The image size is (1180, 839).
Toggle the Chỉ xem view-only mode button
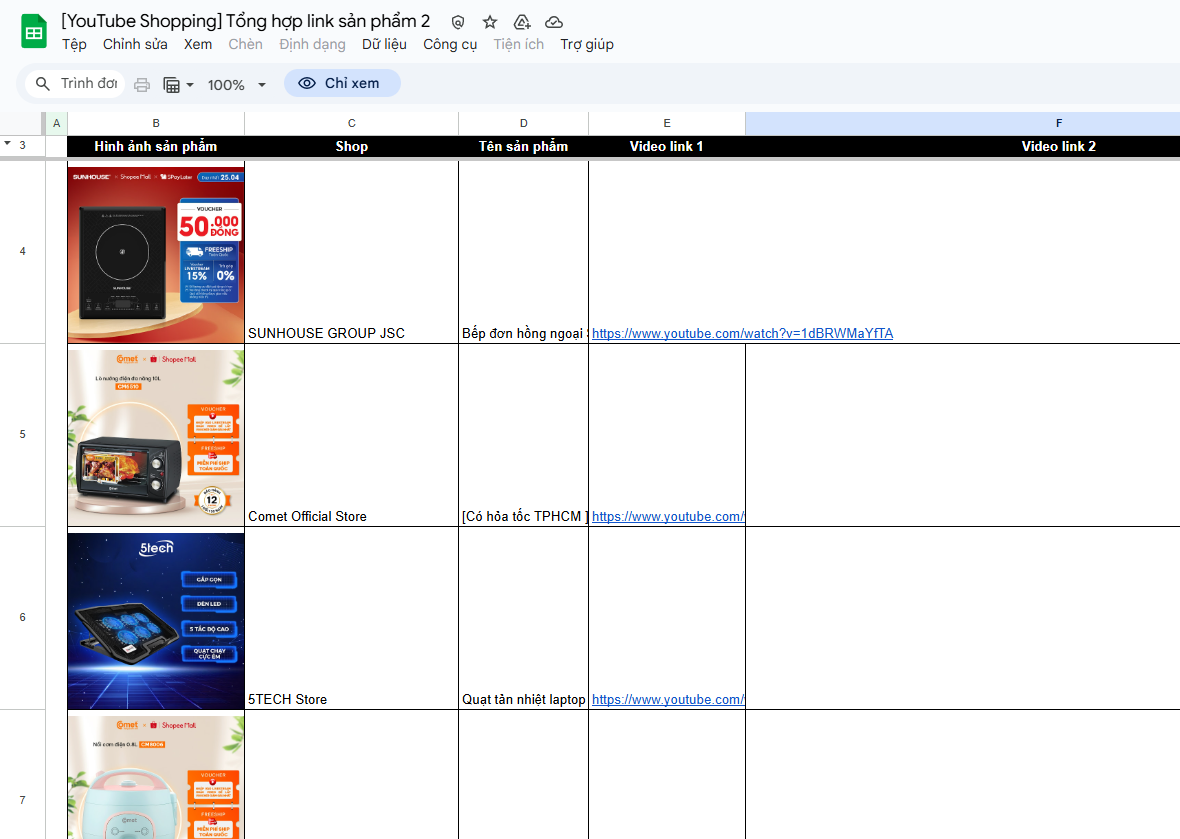click(x=342, y=83)
